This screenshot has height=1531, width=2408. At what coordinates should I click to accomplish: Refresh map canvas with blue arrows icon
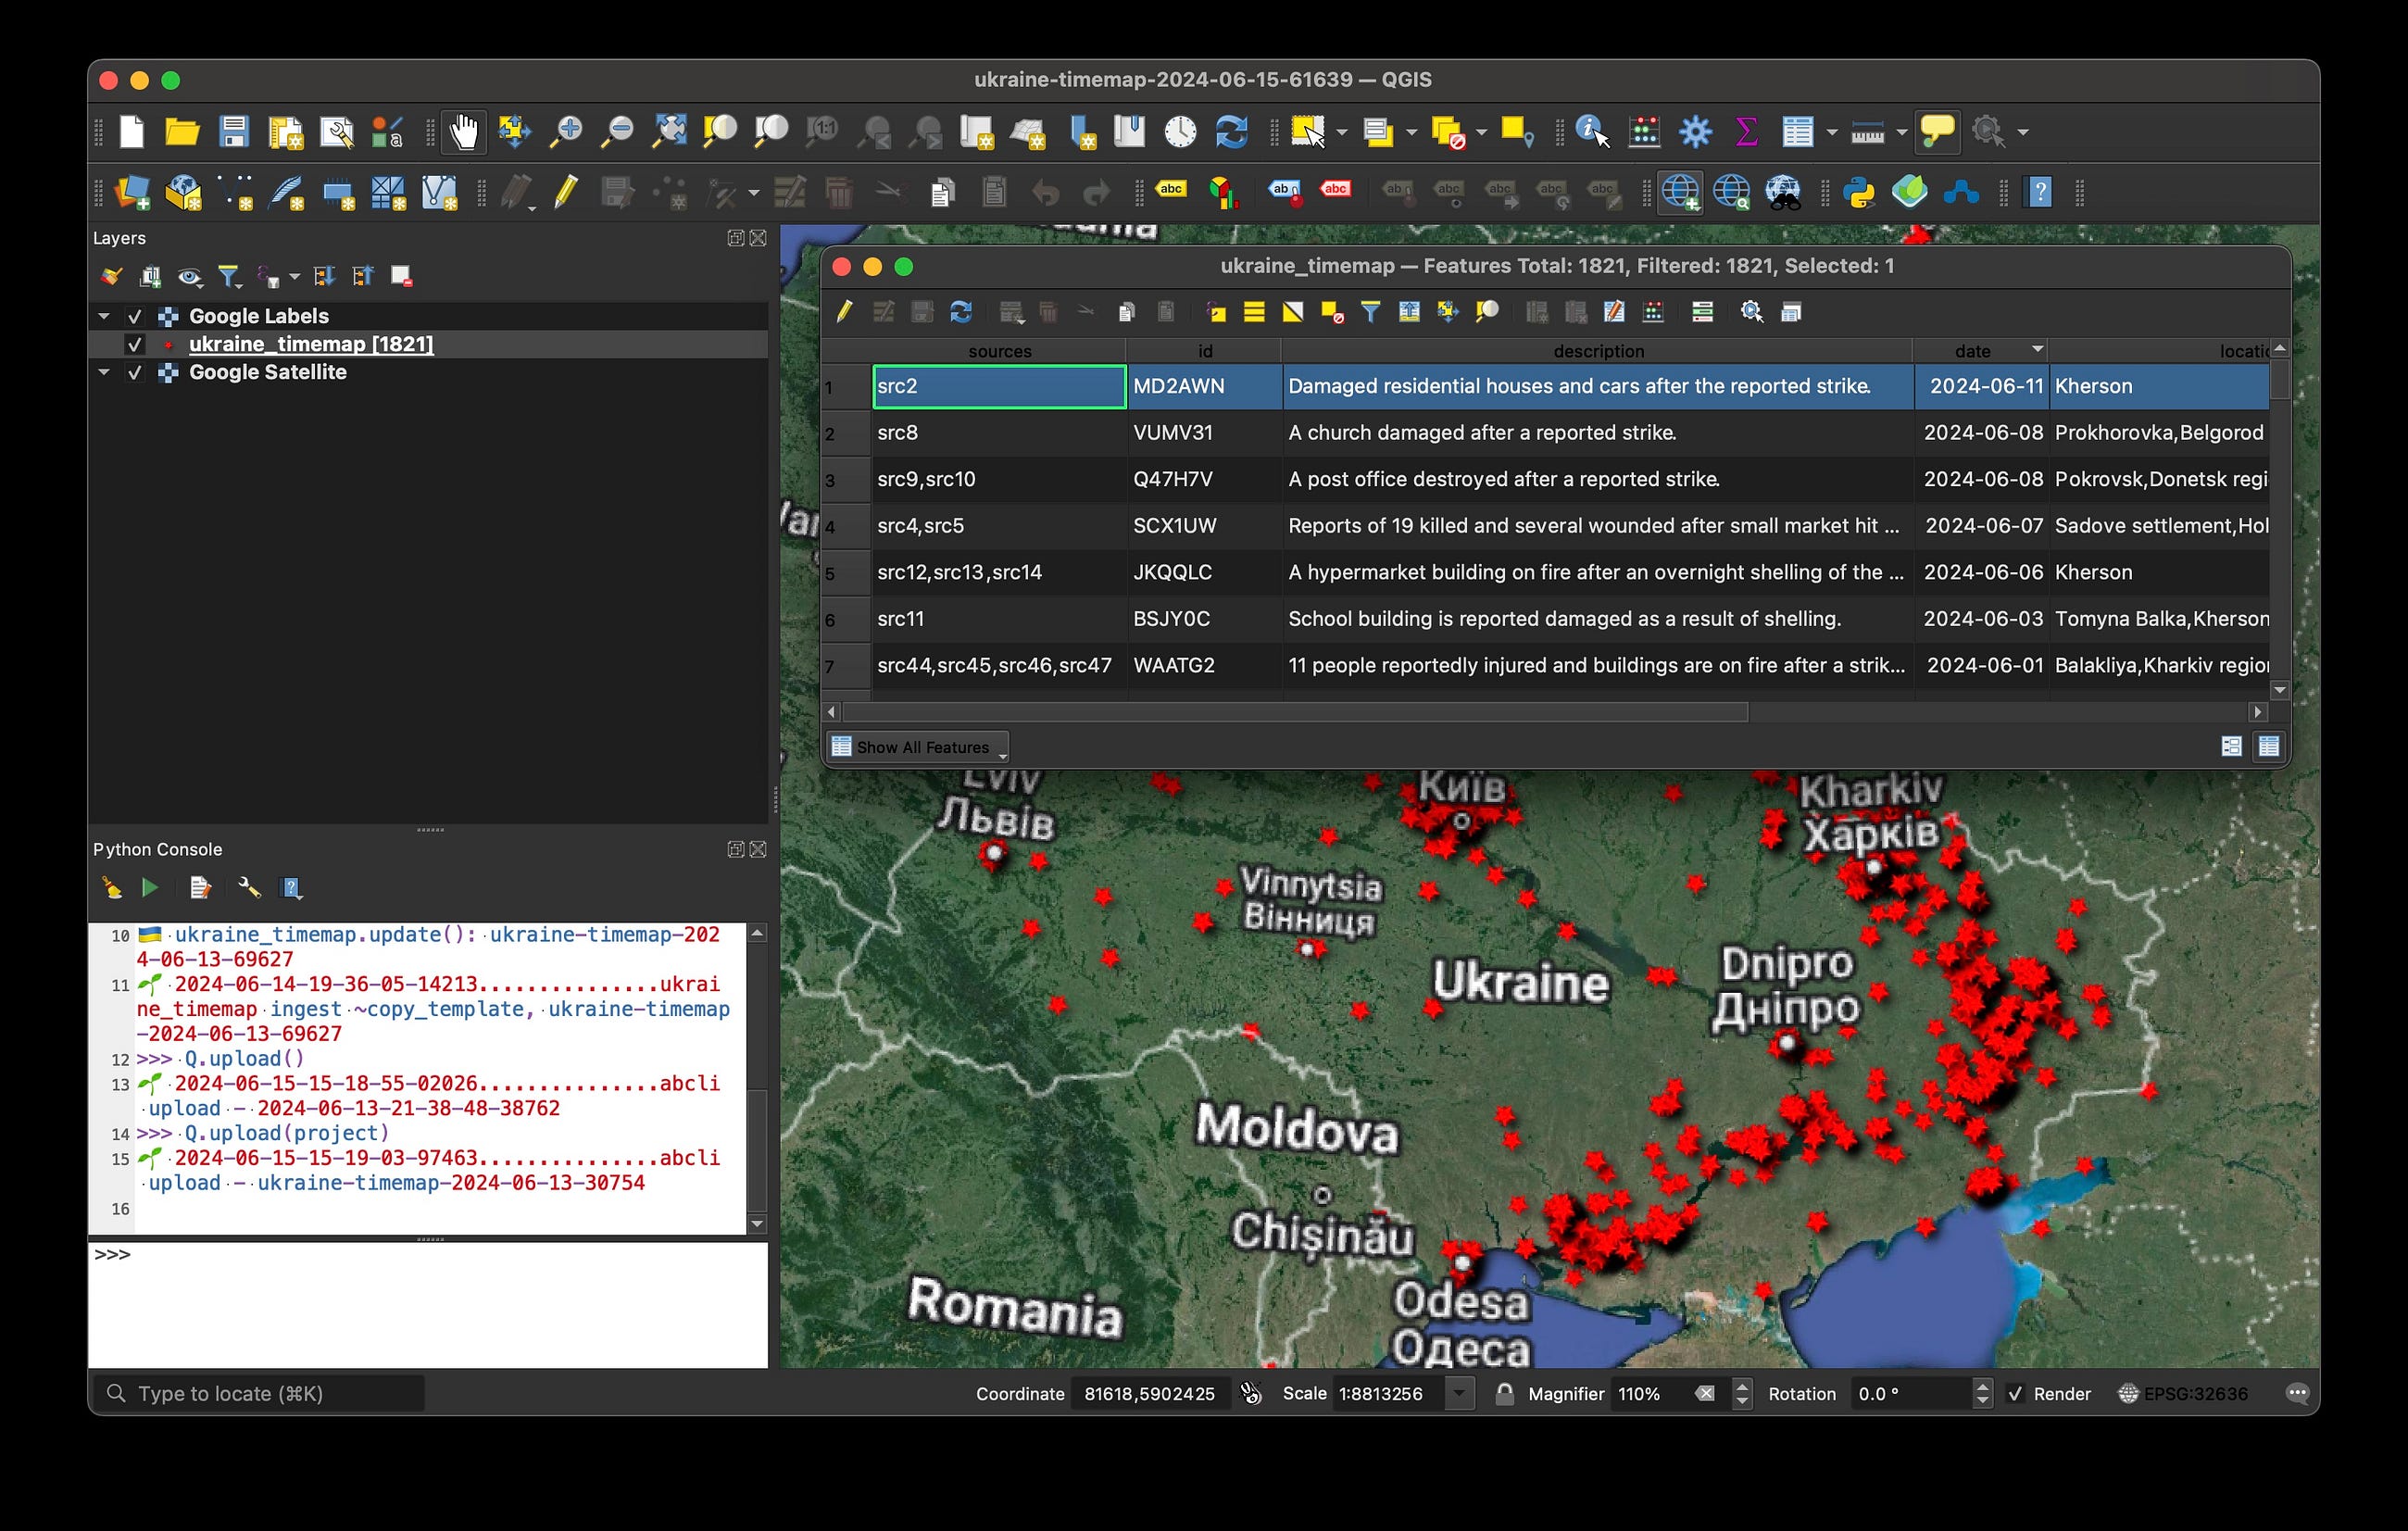[1232, 131]
